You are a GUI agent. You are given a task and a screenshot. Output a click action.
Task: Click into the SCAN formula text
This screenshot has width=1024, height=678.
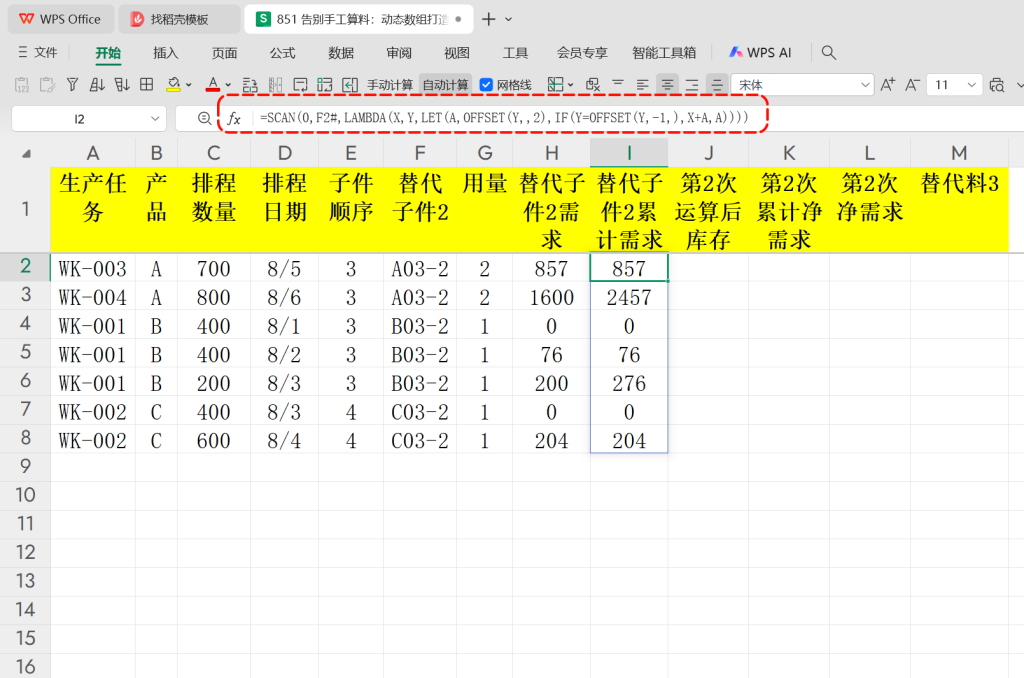point(504,118)
